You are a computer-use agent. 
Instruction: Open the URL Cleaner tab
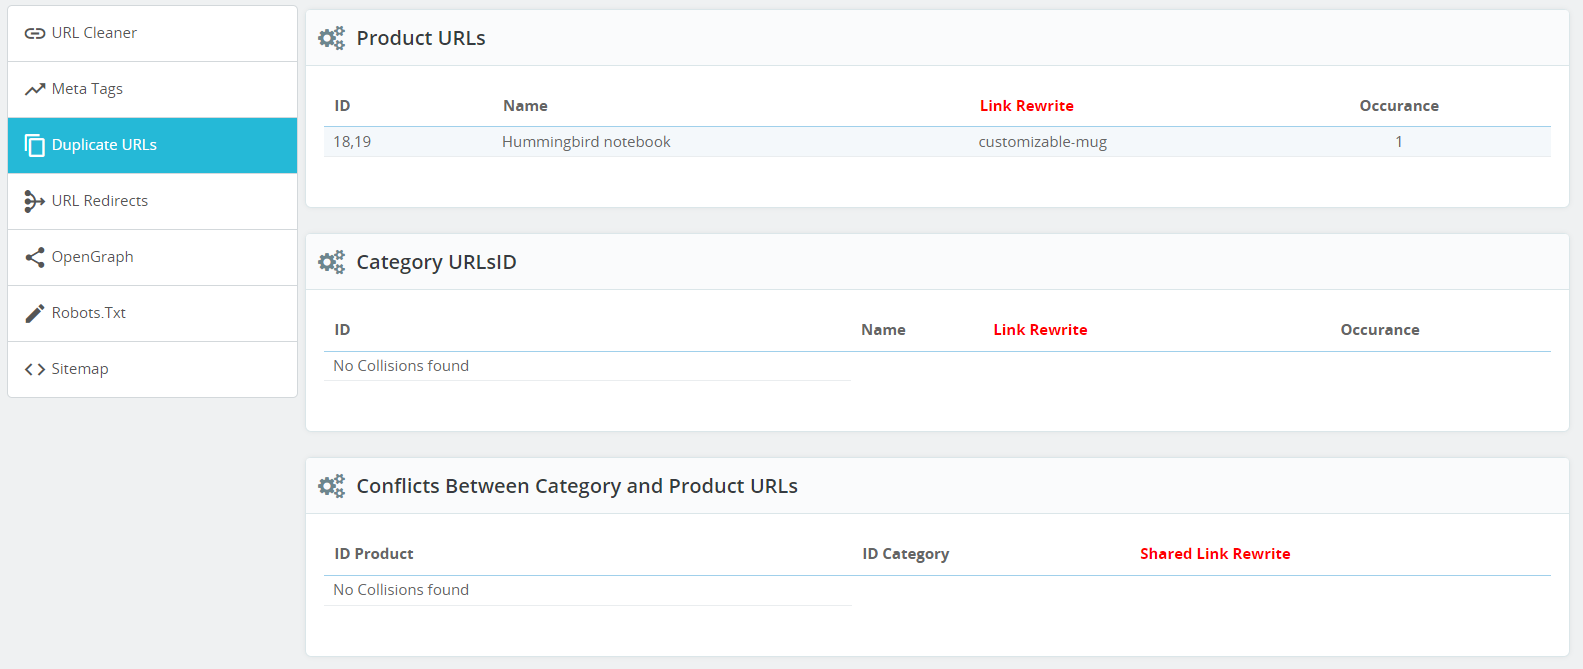tap(152, 33)
